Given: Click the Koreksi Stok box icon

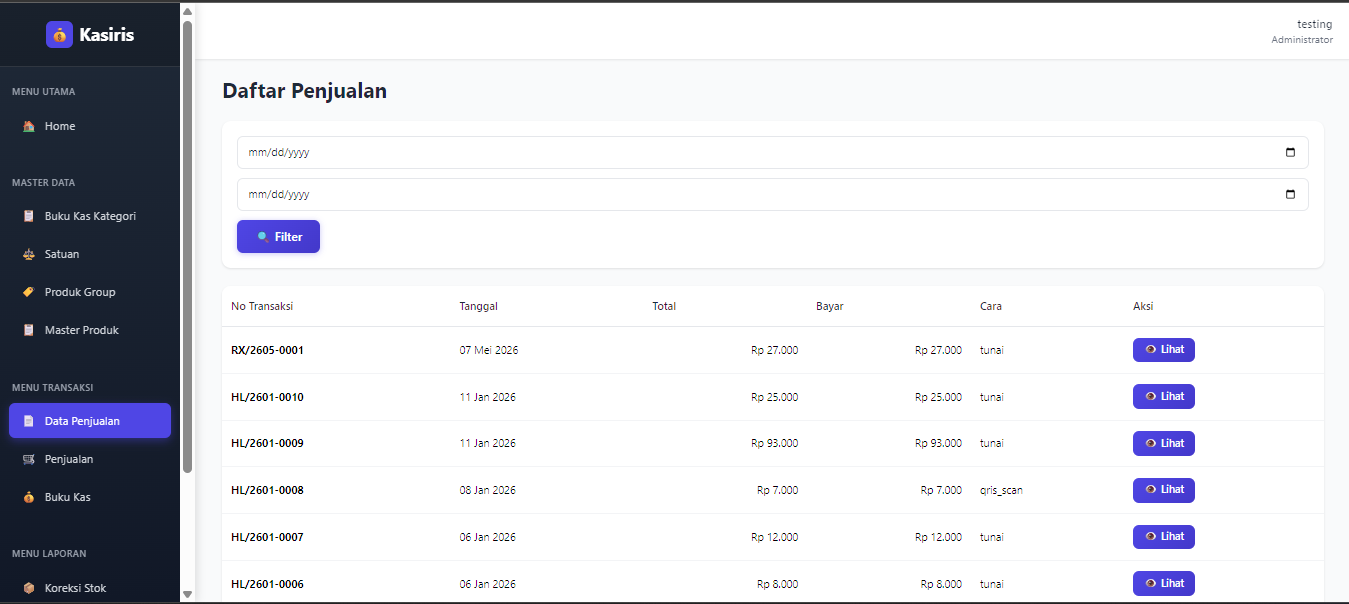Looking at the screenshot, I should click(x=29, y=588).
